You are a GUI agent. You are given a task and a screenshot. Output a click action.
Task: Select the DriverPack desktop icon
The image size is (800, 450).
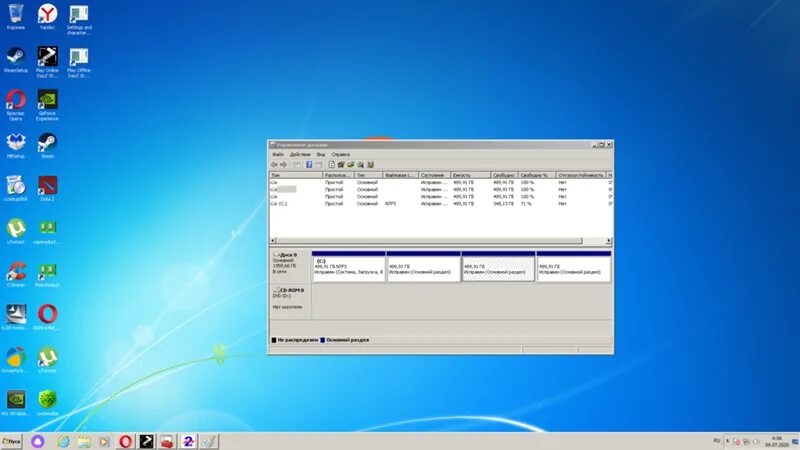click(16, 360)
